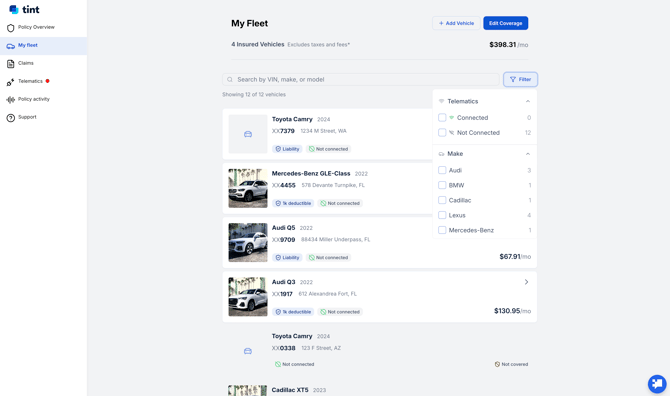The image size is (670, 396).
Task: Click 1k deductible badge on Audi Q3
Action: (x=293, y=312)
